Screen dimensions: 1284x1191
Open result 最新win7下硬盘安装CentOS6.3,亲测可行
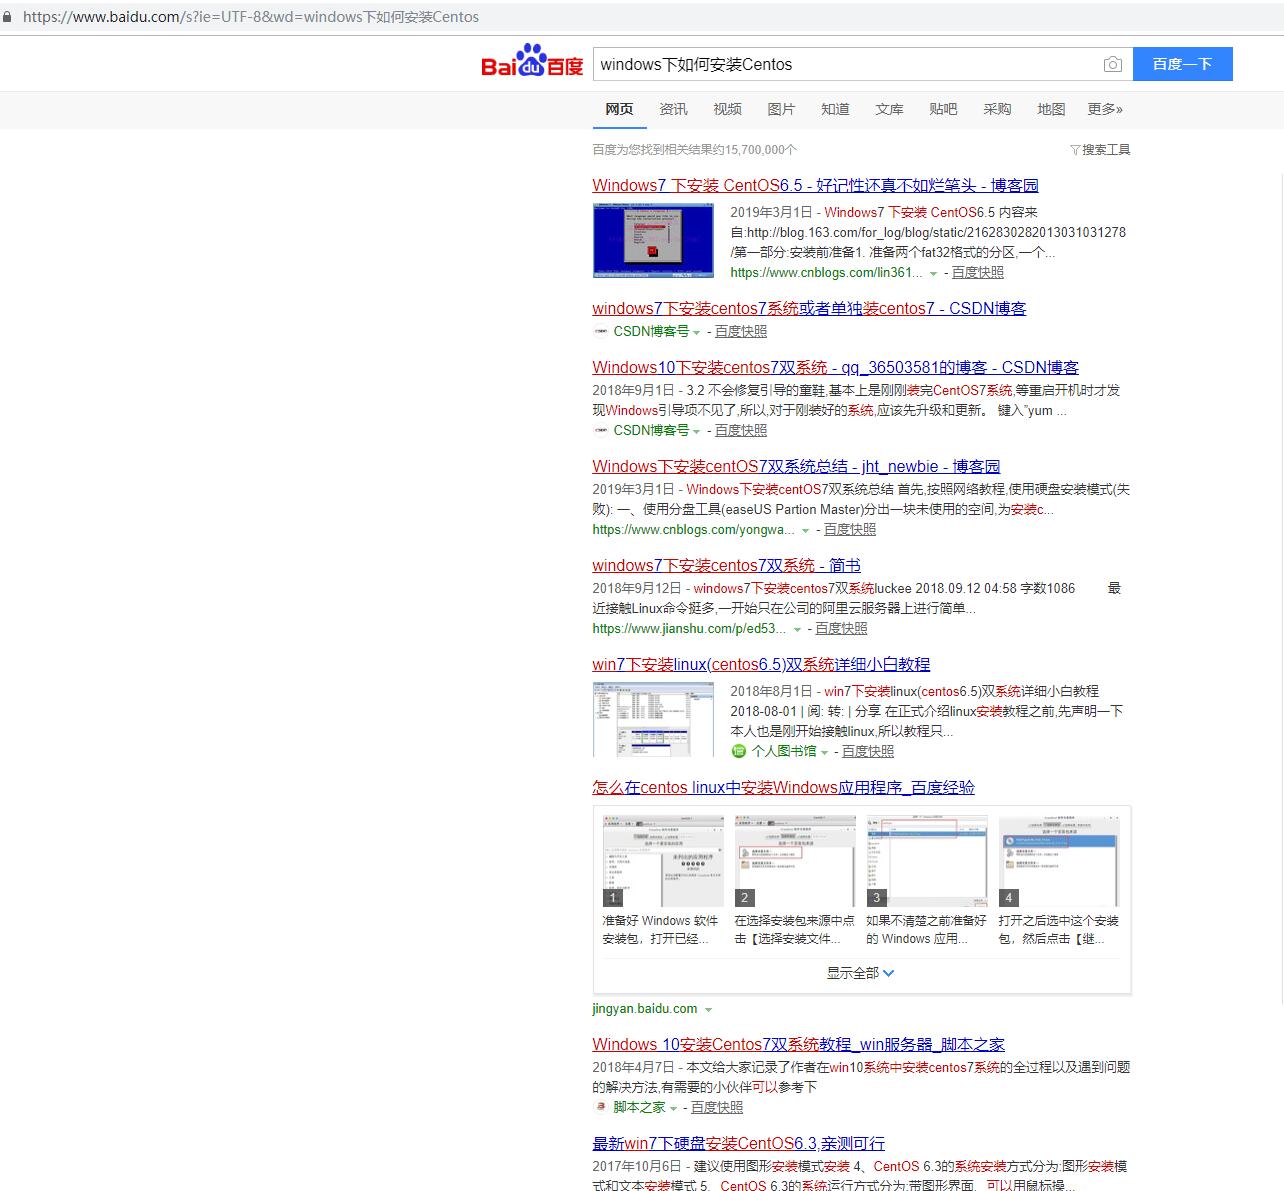coord(738,1143)
